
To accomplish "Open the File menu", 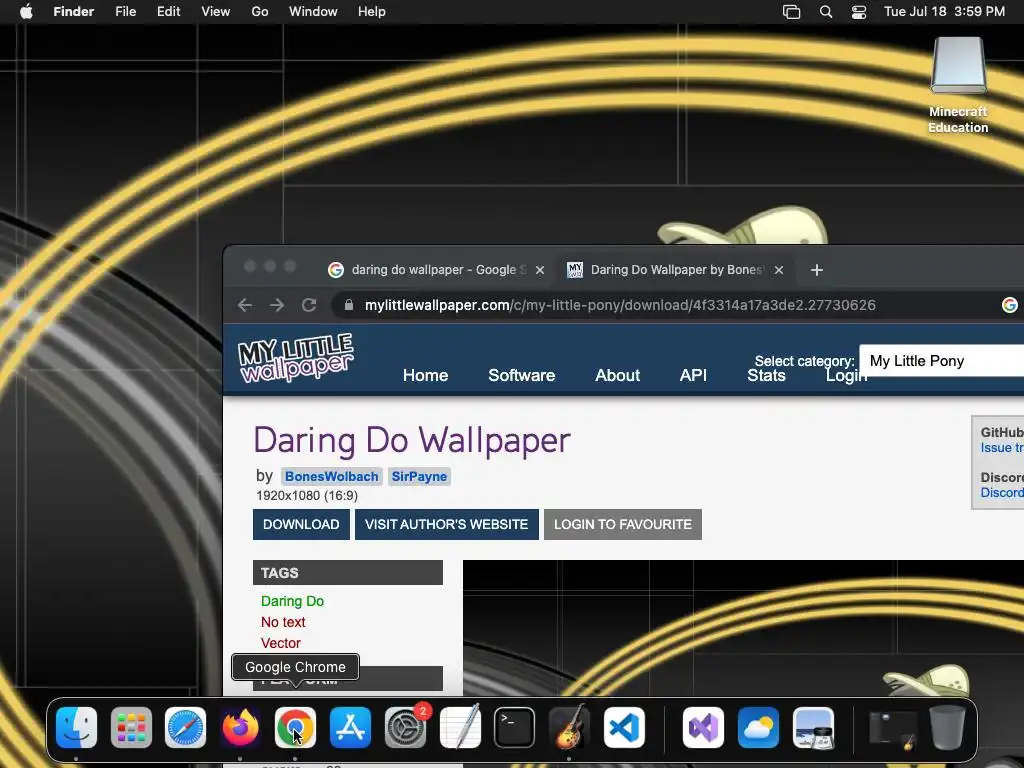I will coord(125,12).
